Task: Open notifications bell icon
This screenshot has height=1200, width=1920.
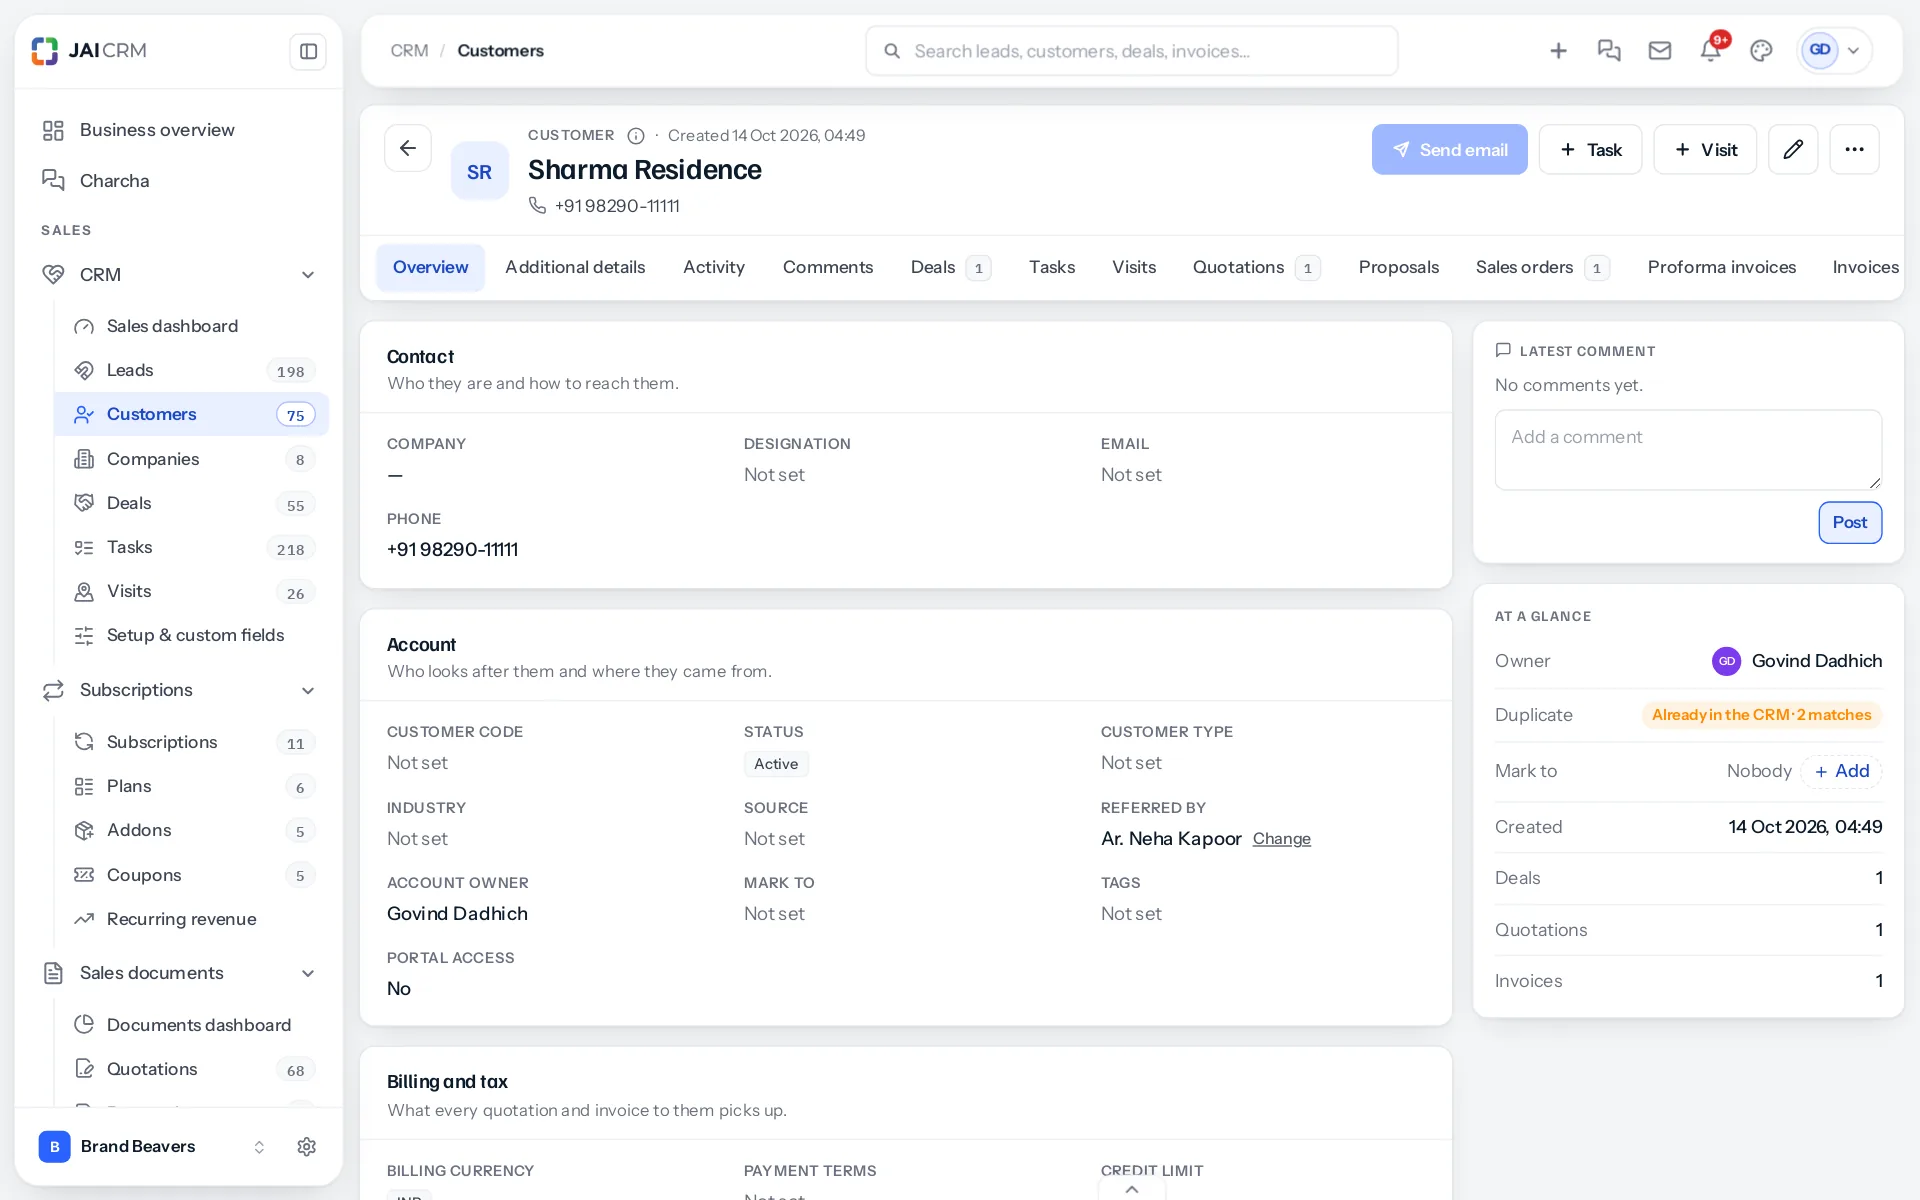Action: (1711, 51)
